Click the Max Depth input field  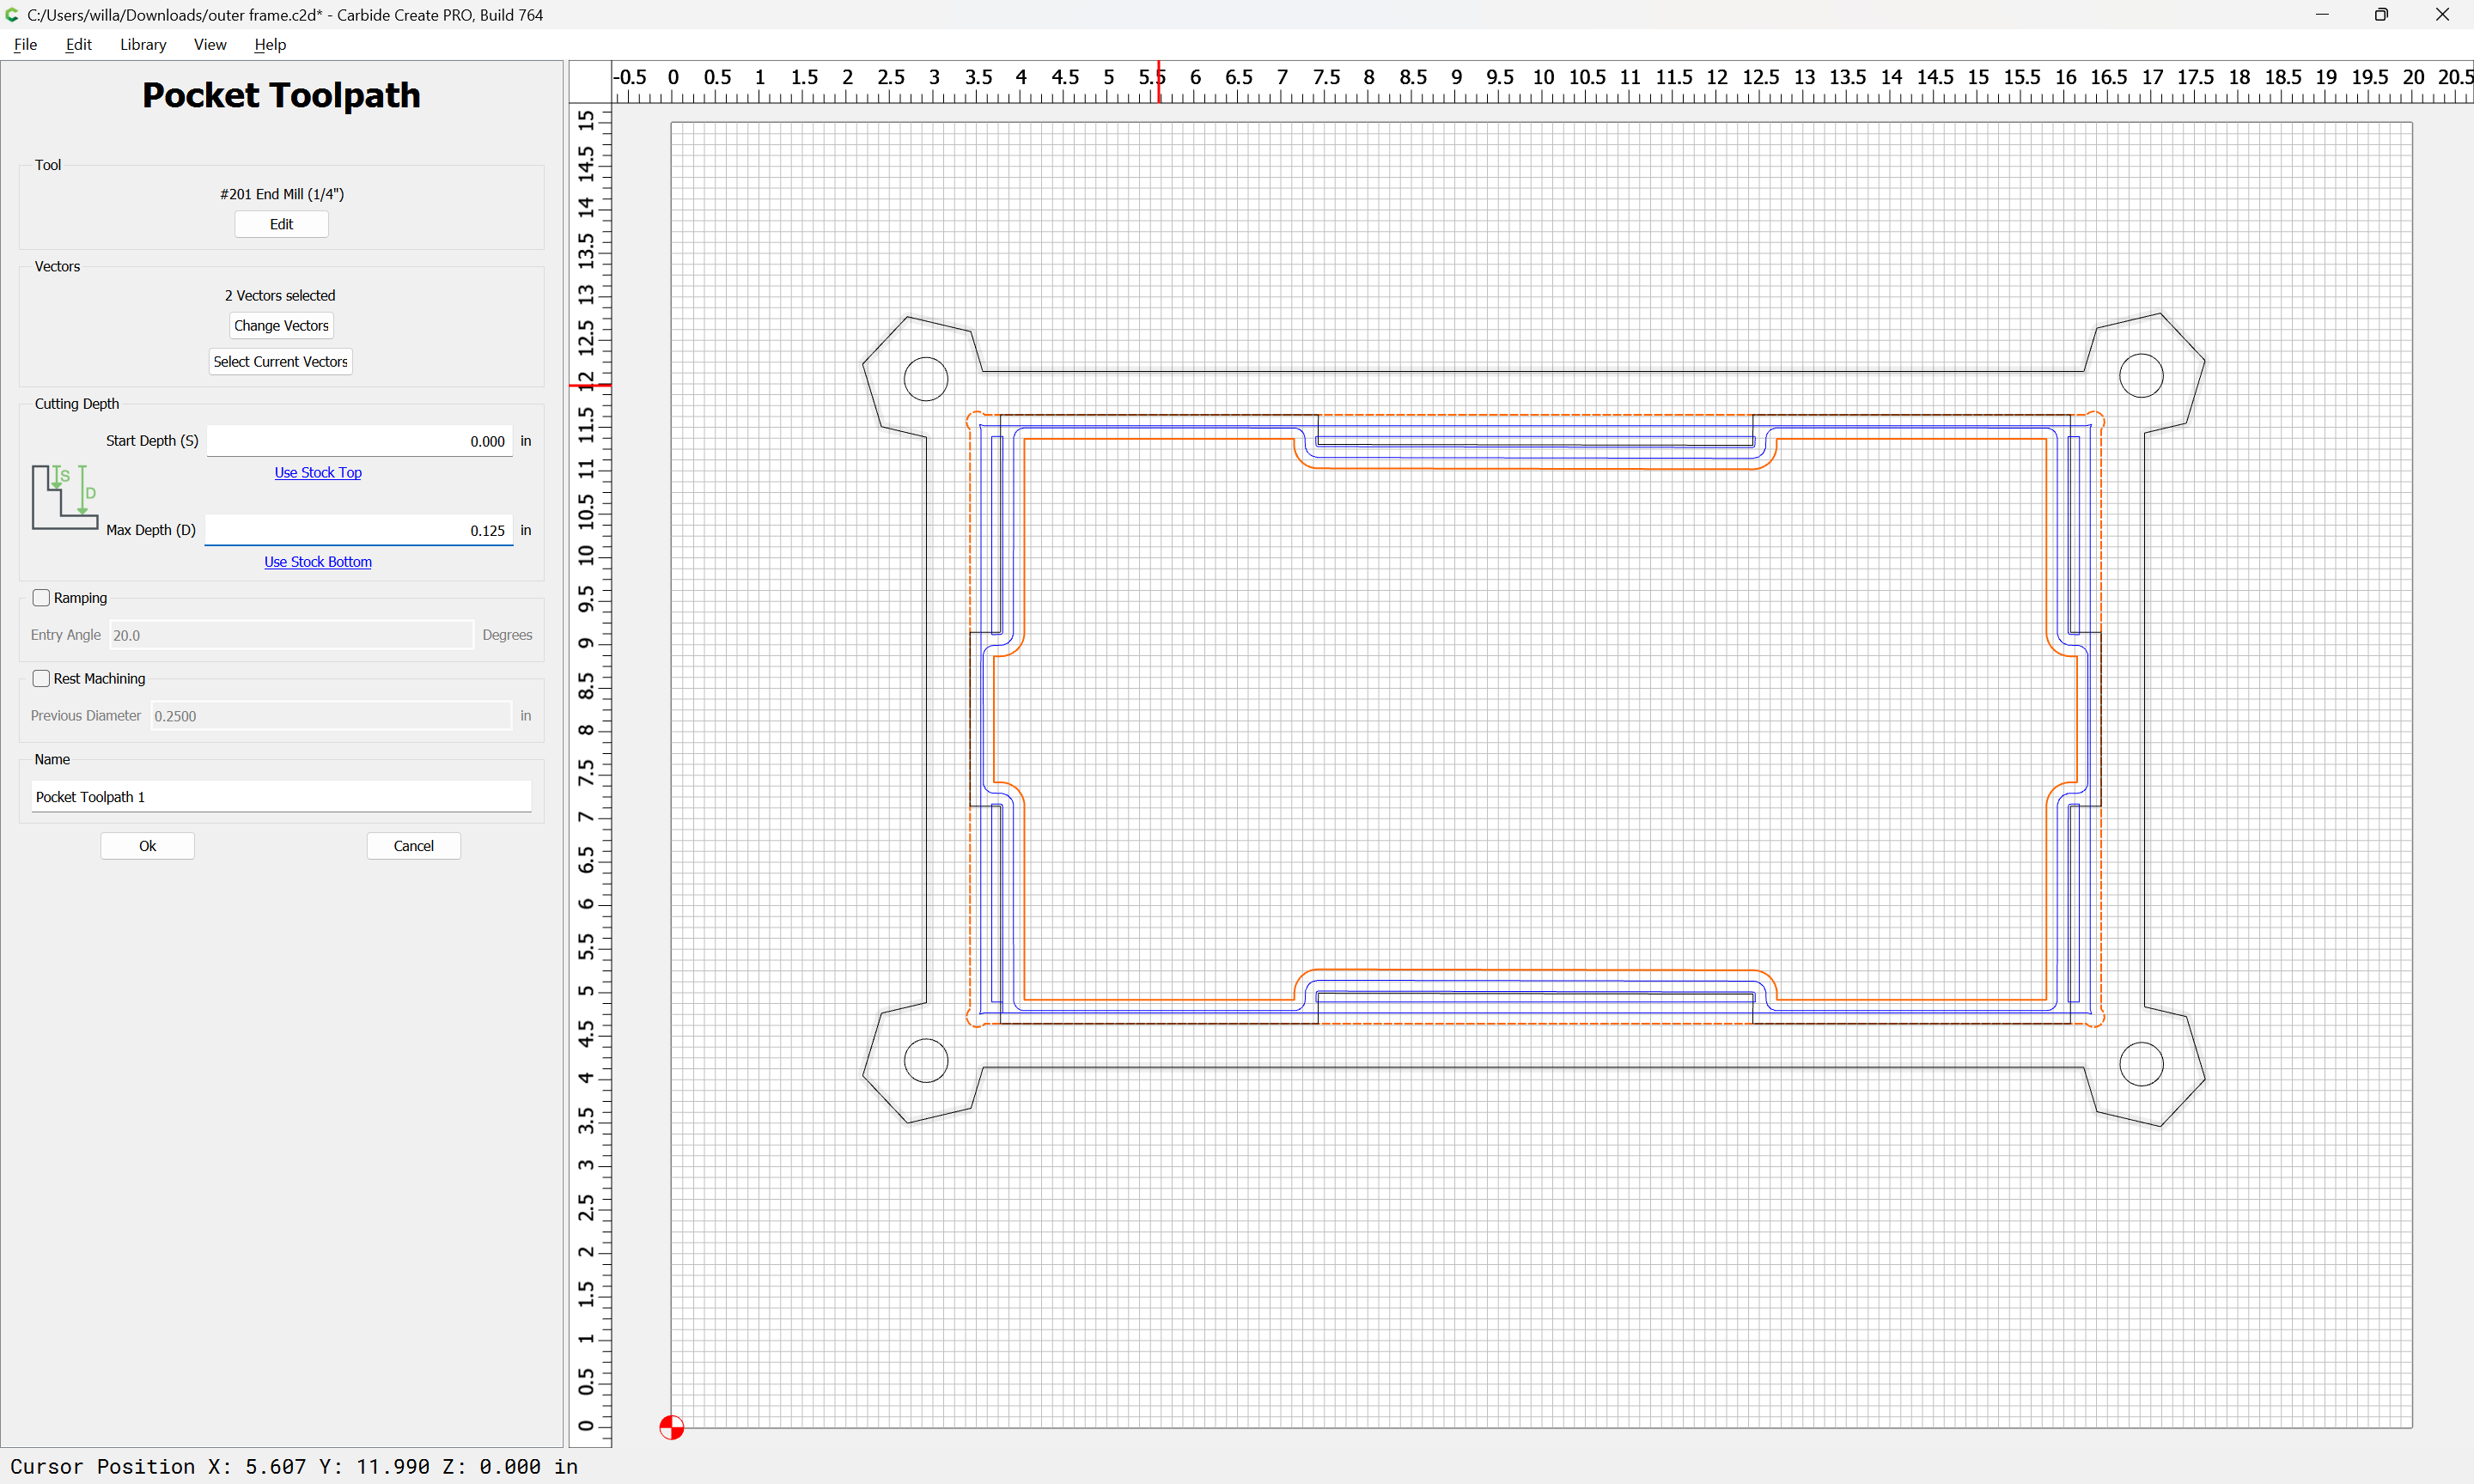coord(359,530)
